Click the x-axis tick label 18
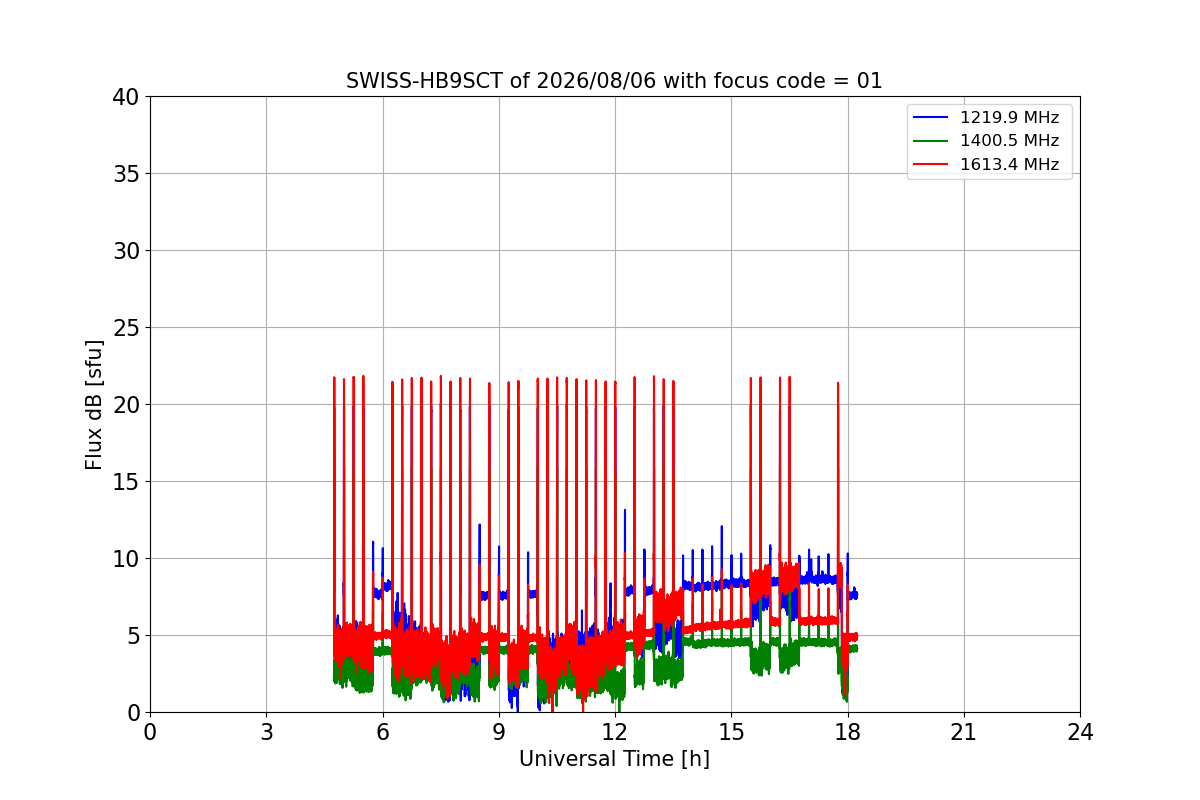The image size is (1200, 800). (847, 733)
